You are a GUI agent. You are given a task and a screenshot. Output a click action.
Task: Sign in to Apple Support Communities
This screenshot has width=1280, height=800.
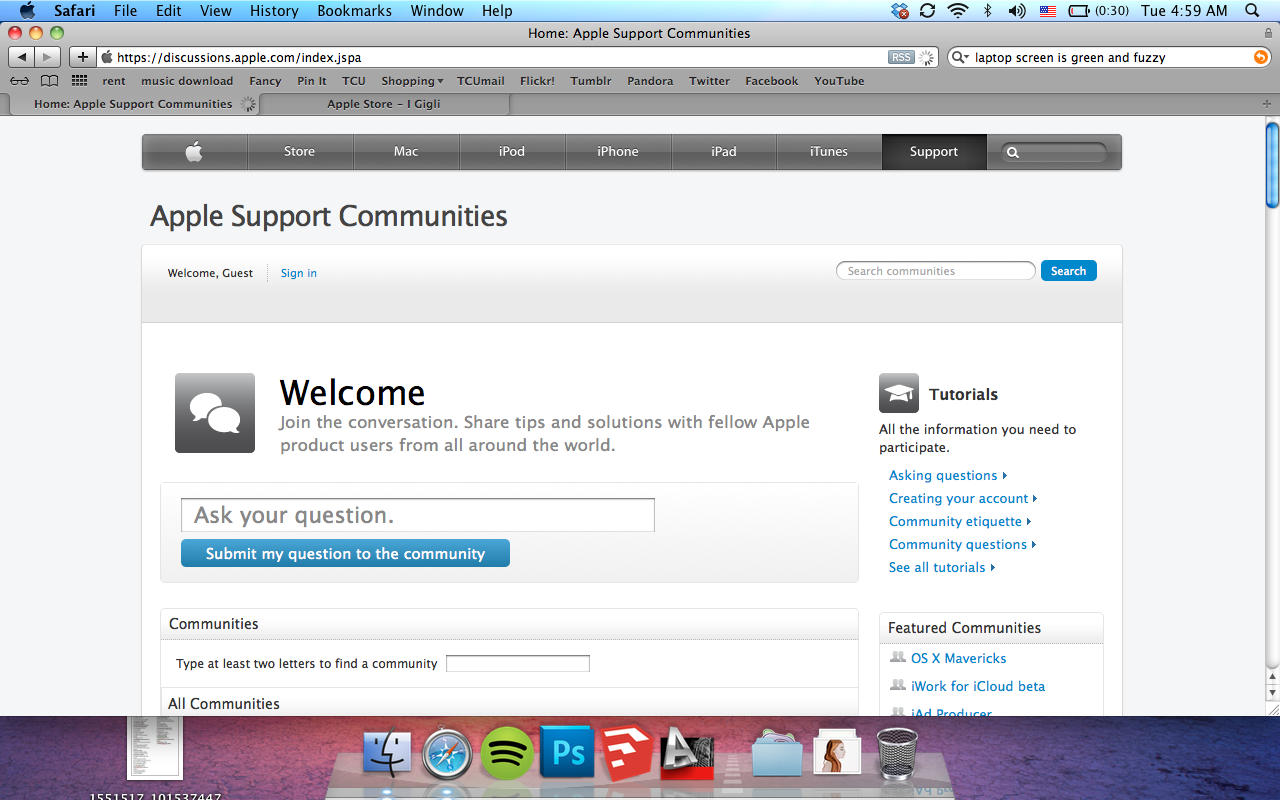click(298, 273)
